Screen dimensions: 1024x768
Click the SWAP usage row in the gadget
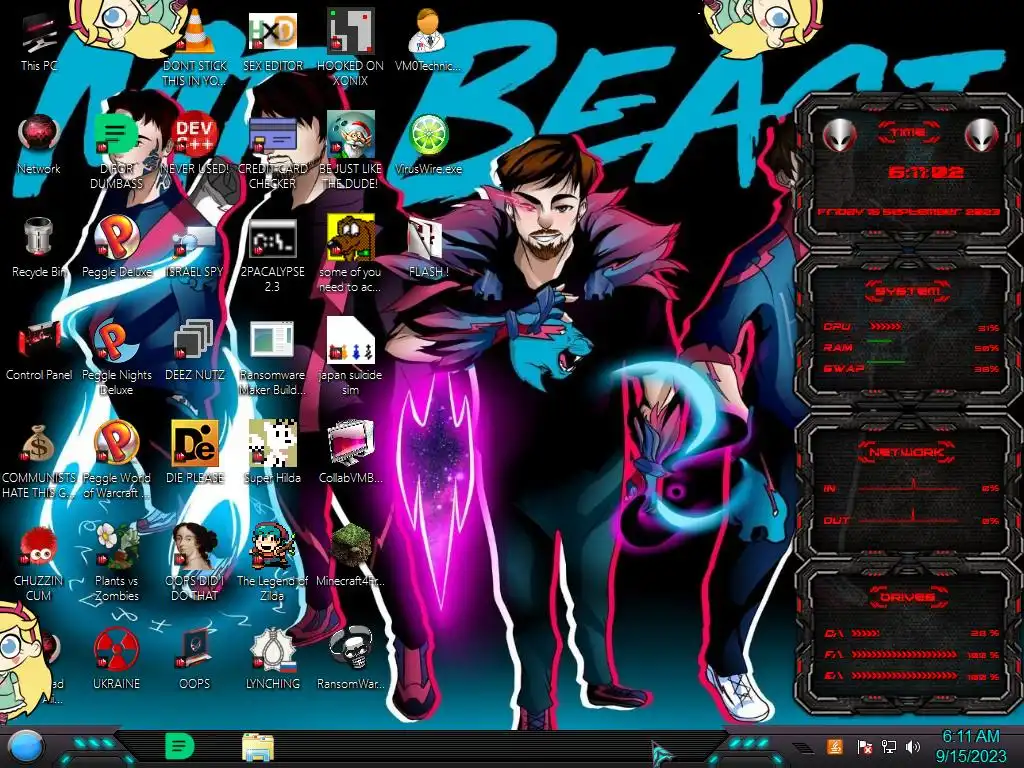[x=911, y=368]
